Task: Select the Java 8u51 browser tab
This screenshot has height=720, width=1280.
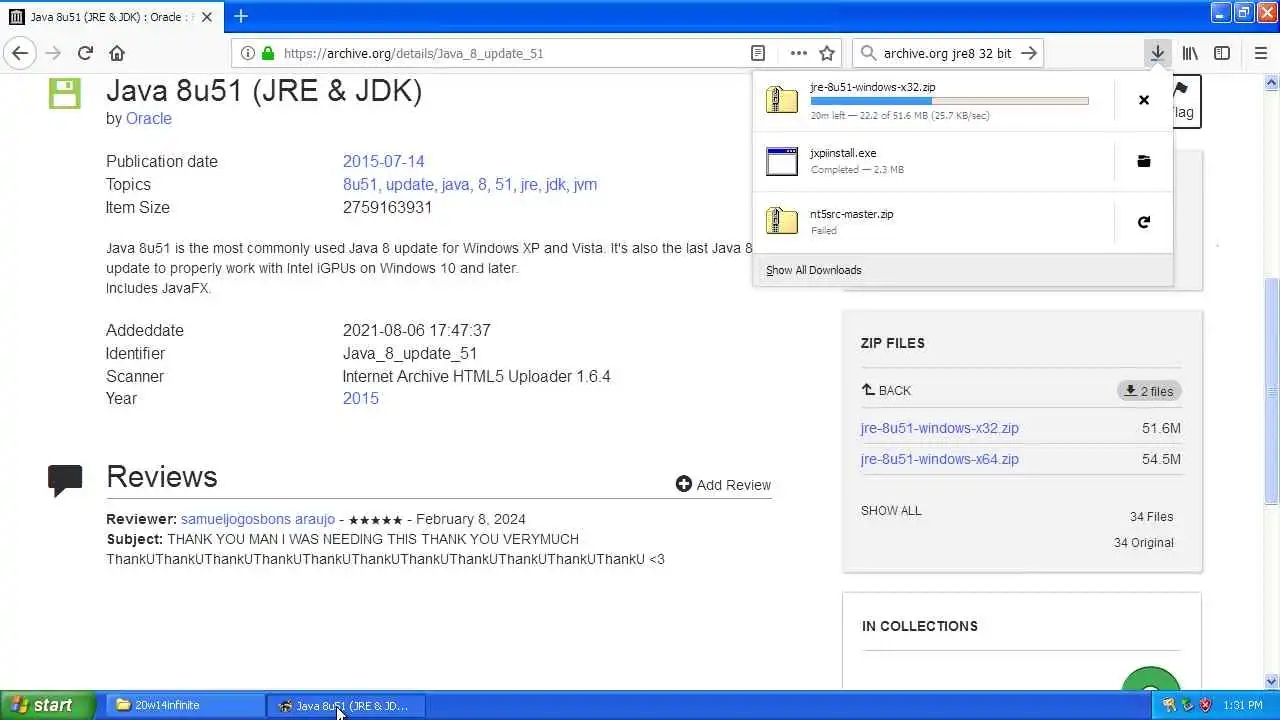Action: 112,17
